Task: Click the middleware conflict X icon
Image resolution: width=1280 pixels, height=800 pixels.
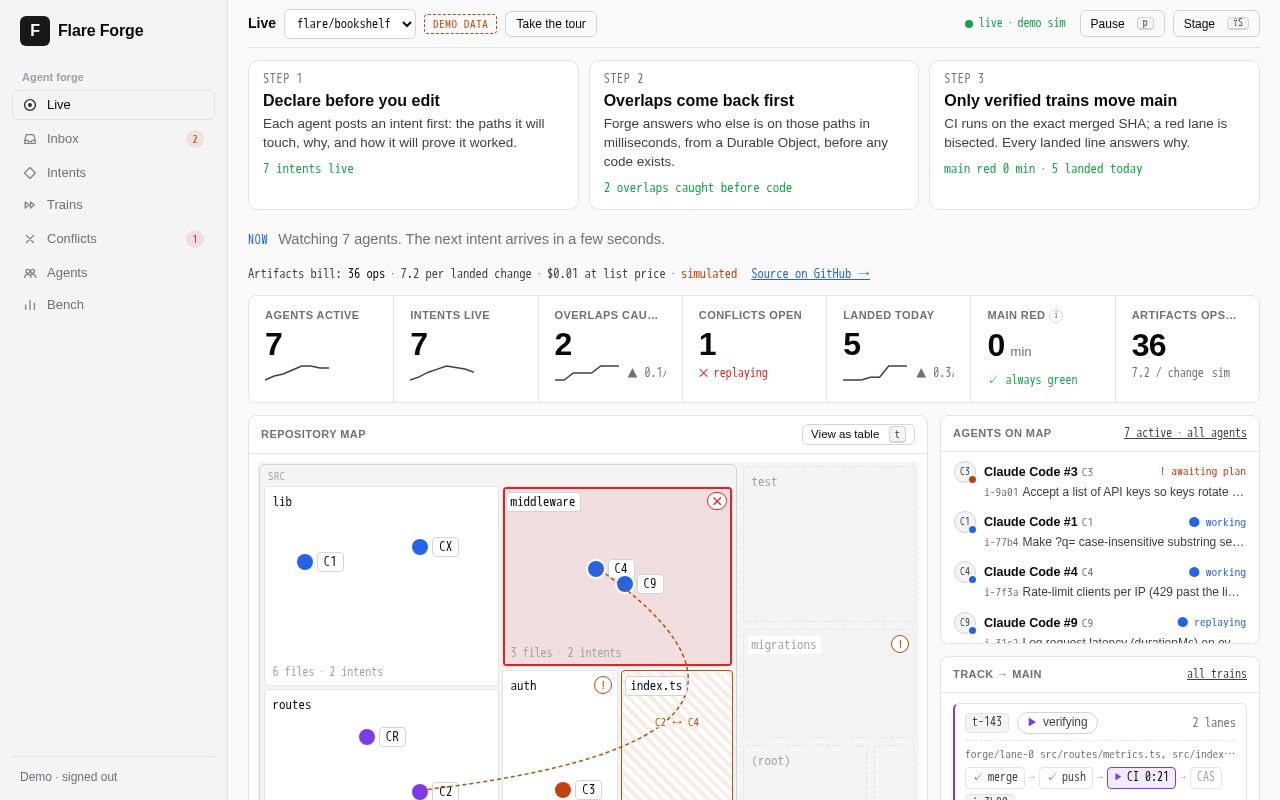Action: click(x=717, y=501)
